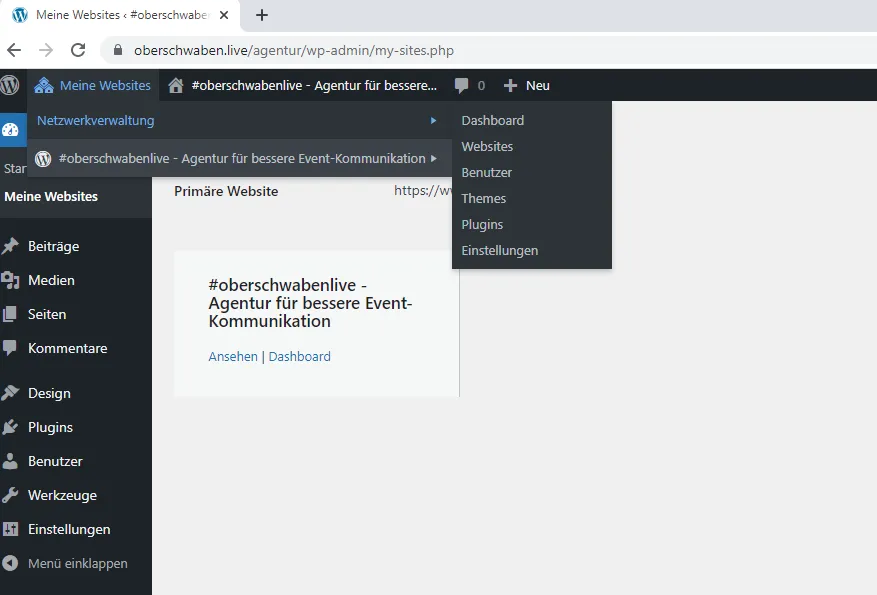The height and width of the screenshot is (595, 877).
Task: Open Benutzer in the sidebar
Action: (x=55, y=461)
